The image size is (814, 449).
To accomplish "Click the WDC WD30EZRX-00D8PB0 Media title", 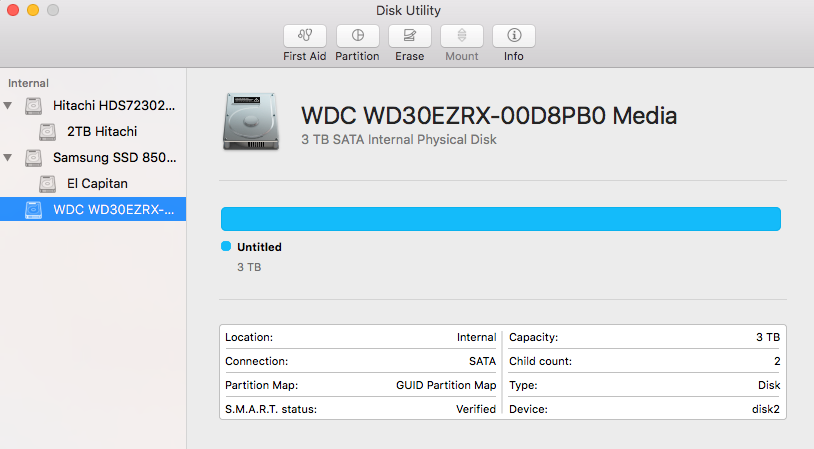I will 489,116.
